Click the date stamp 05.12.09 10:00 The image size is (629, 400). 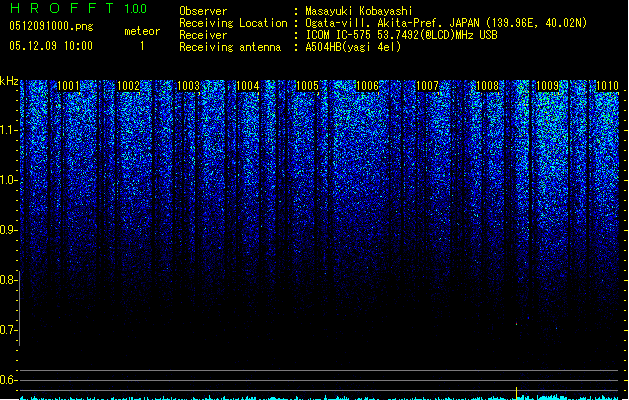point(51,46)
